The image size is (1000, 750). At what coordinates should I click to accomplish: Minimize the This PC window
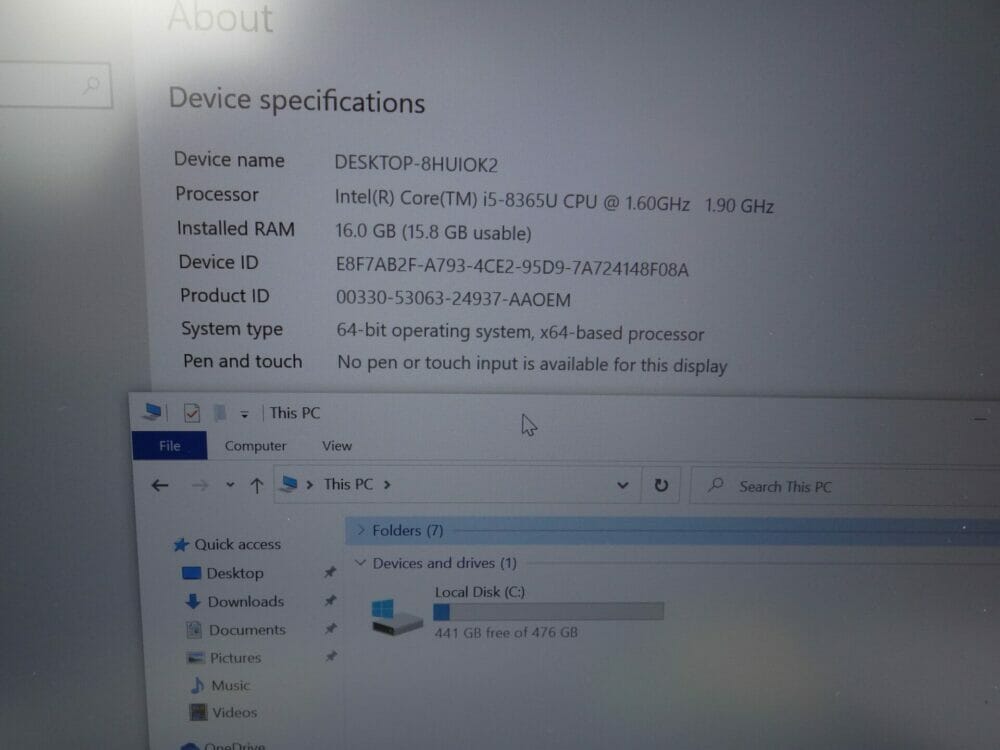[980, 419]
